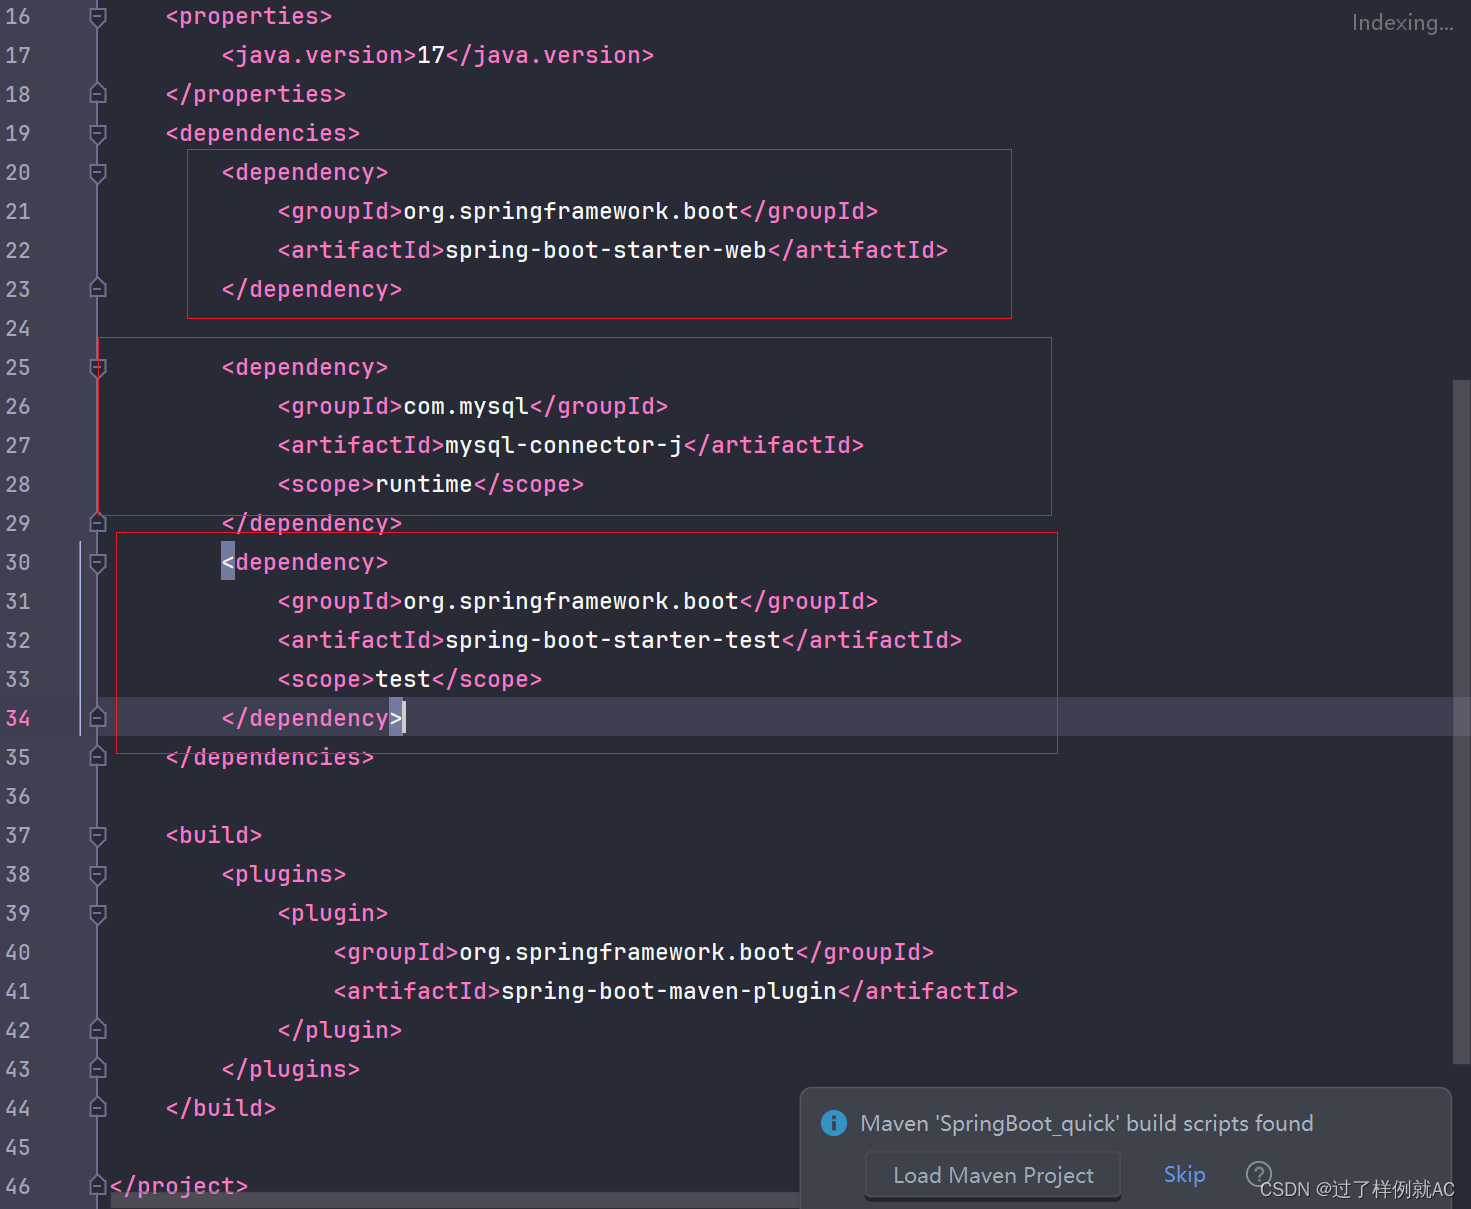Viewport: 1471px width, 1209px height.
Task: Click the fold end marker on line 42
Action: (98, 1030)
